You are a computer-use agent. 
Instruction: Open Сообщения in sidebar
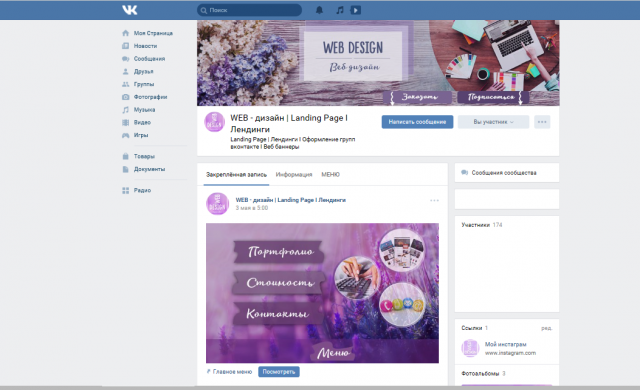coord(149,59)
